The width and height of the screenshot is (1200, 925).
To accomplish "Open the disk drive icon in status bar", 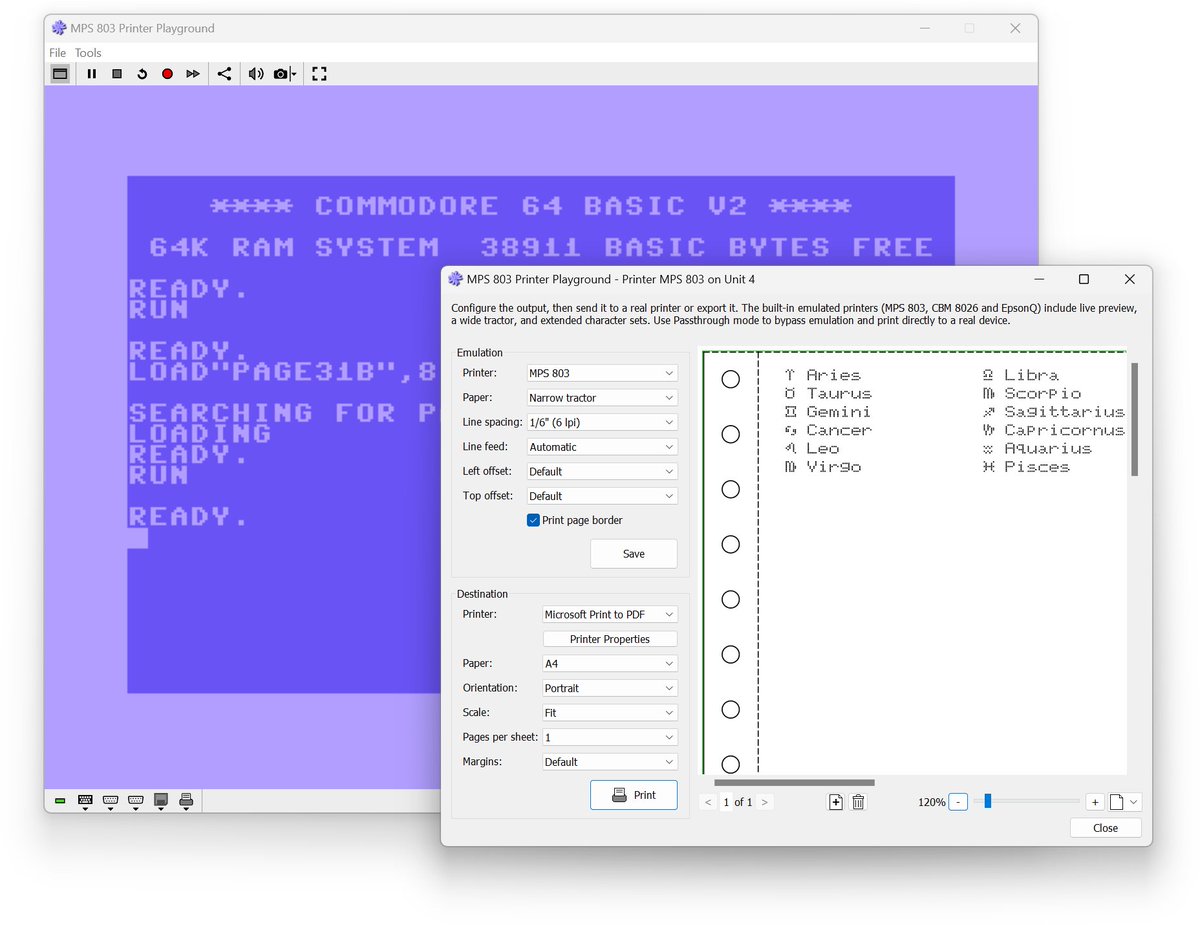I will (160, 801).
